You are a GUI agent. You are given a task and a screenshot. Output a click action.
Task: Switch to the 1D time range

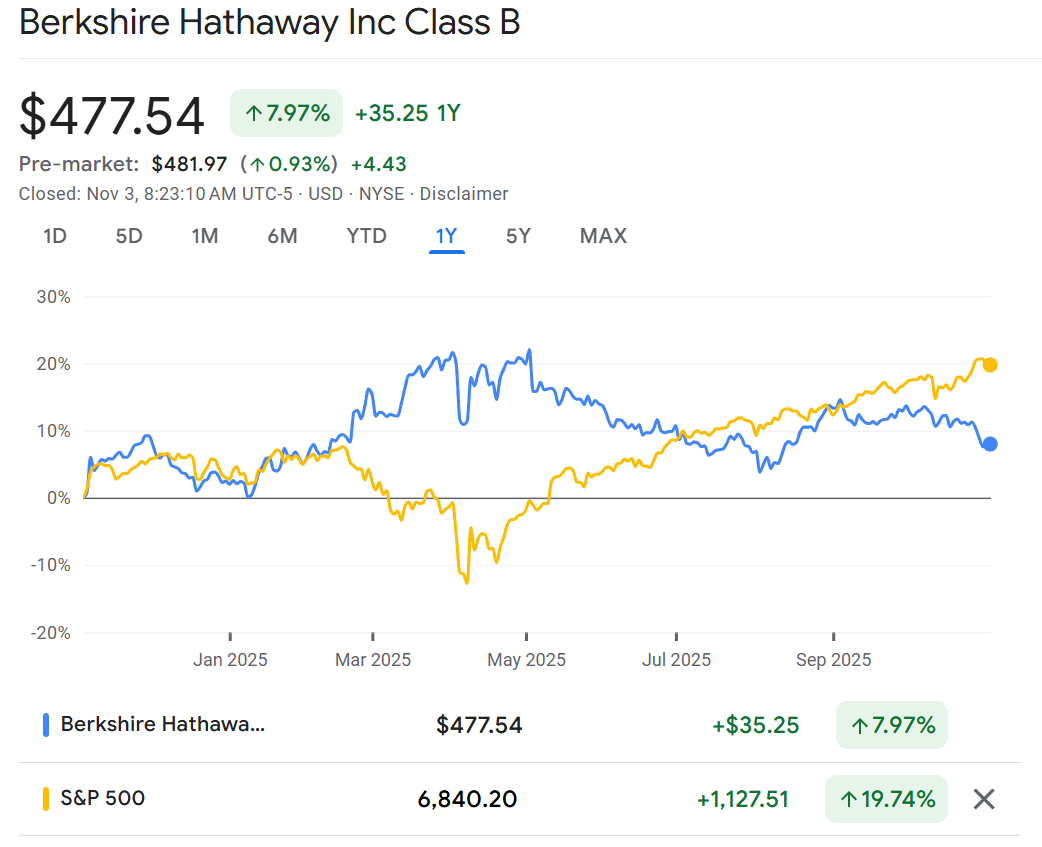[x=55, y=236]
